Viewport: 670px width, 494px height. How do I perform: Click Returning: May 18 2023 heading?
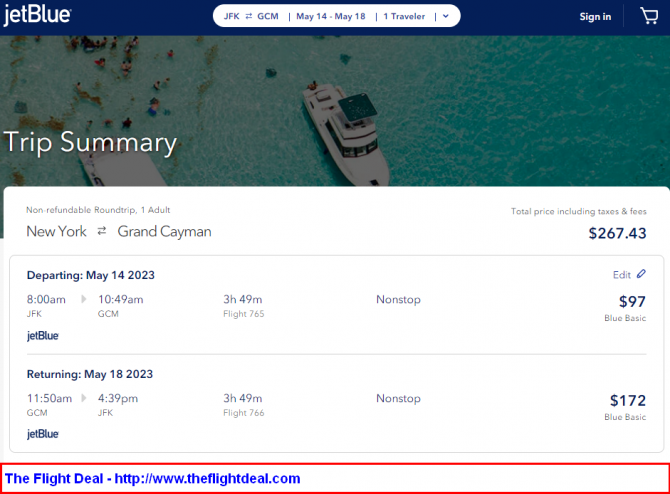(90, 374)
